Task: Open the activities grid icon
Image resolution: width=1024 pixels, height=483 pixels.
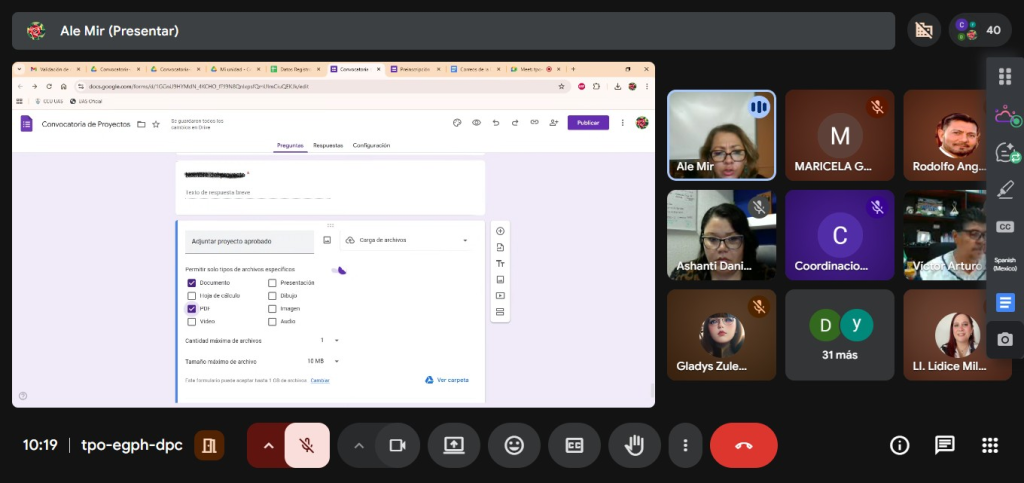Action: click(x=990, y=446)
